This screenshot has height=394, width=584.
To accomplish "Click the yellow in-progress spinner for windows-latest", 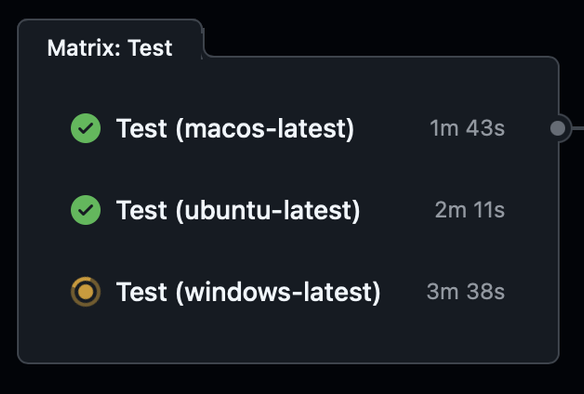I will click(86, 292).
